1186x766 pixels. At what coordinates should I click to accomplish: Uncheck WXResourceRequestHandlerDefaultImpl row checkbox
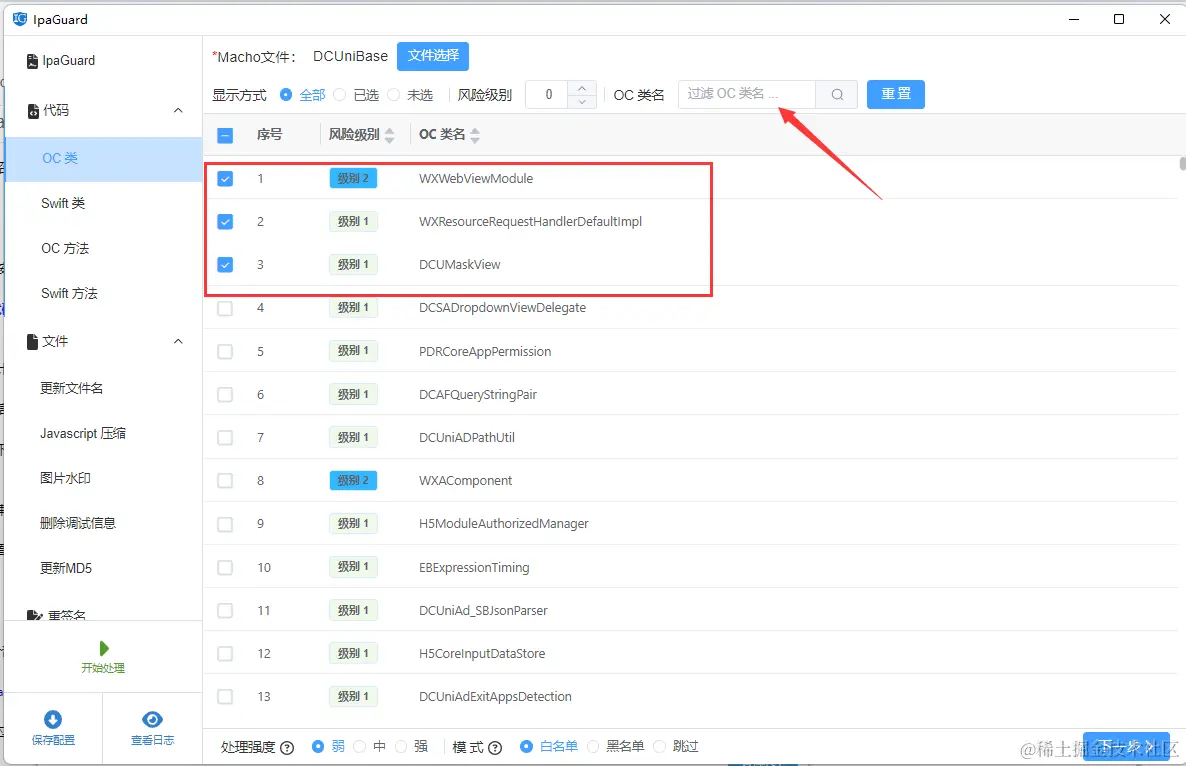tap(225, 222)
